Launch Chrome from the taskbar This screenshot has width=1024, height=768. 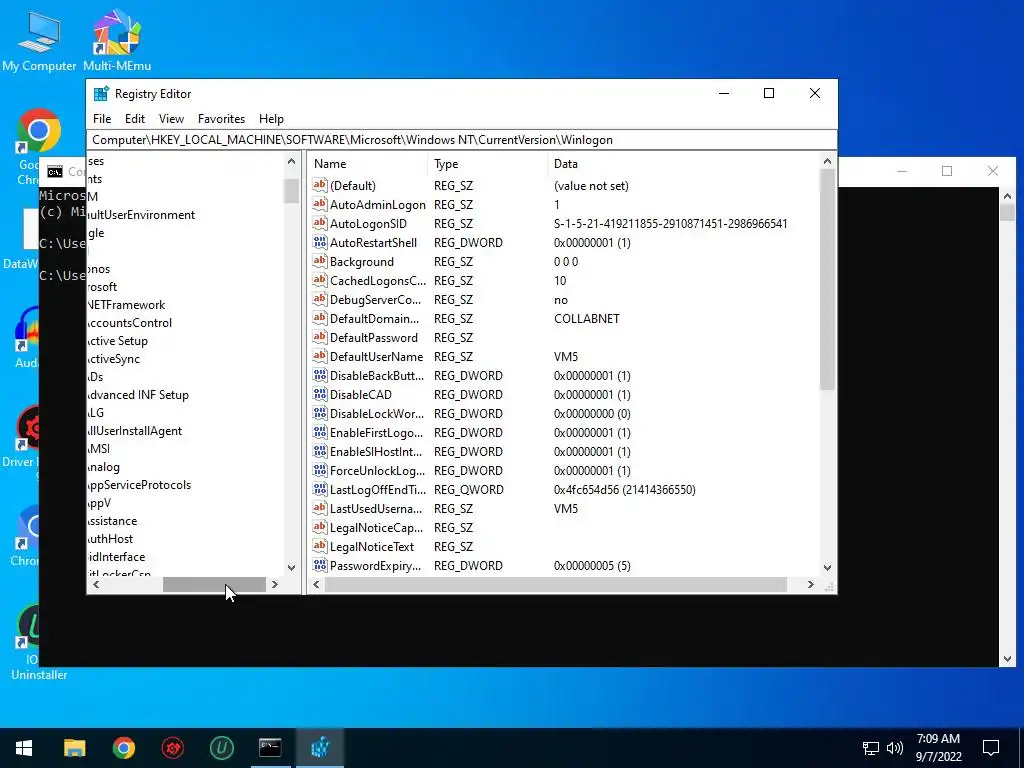[x=123, y=748]
